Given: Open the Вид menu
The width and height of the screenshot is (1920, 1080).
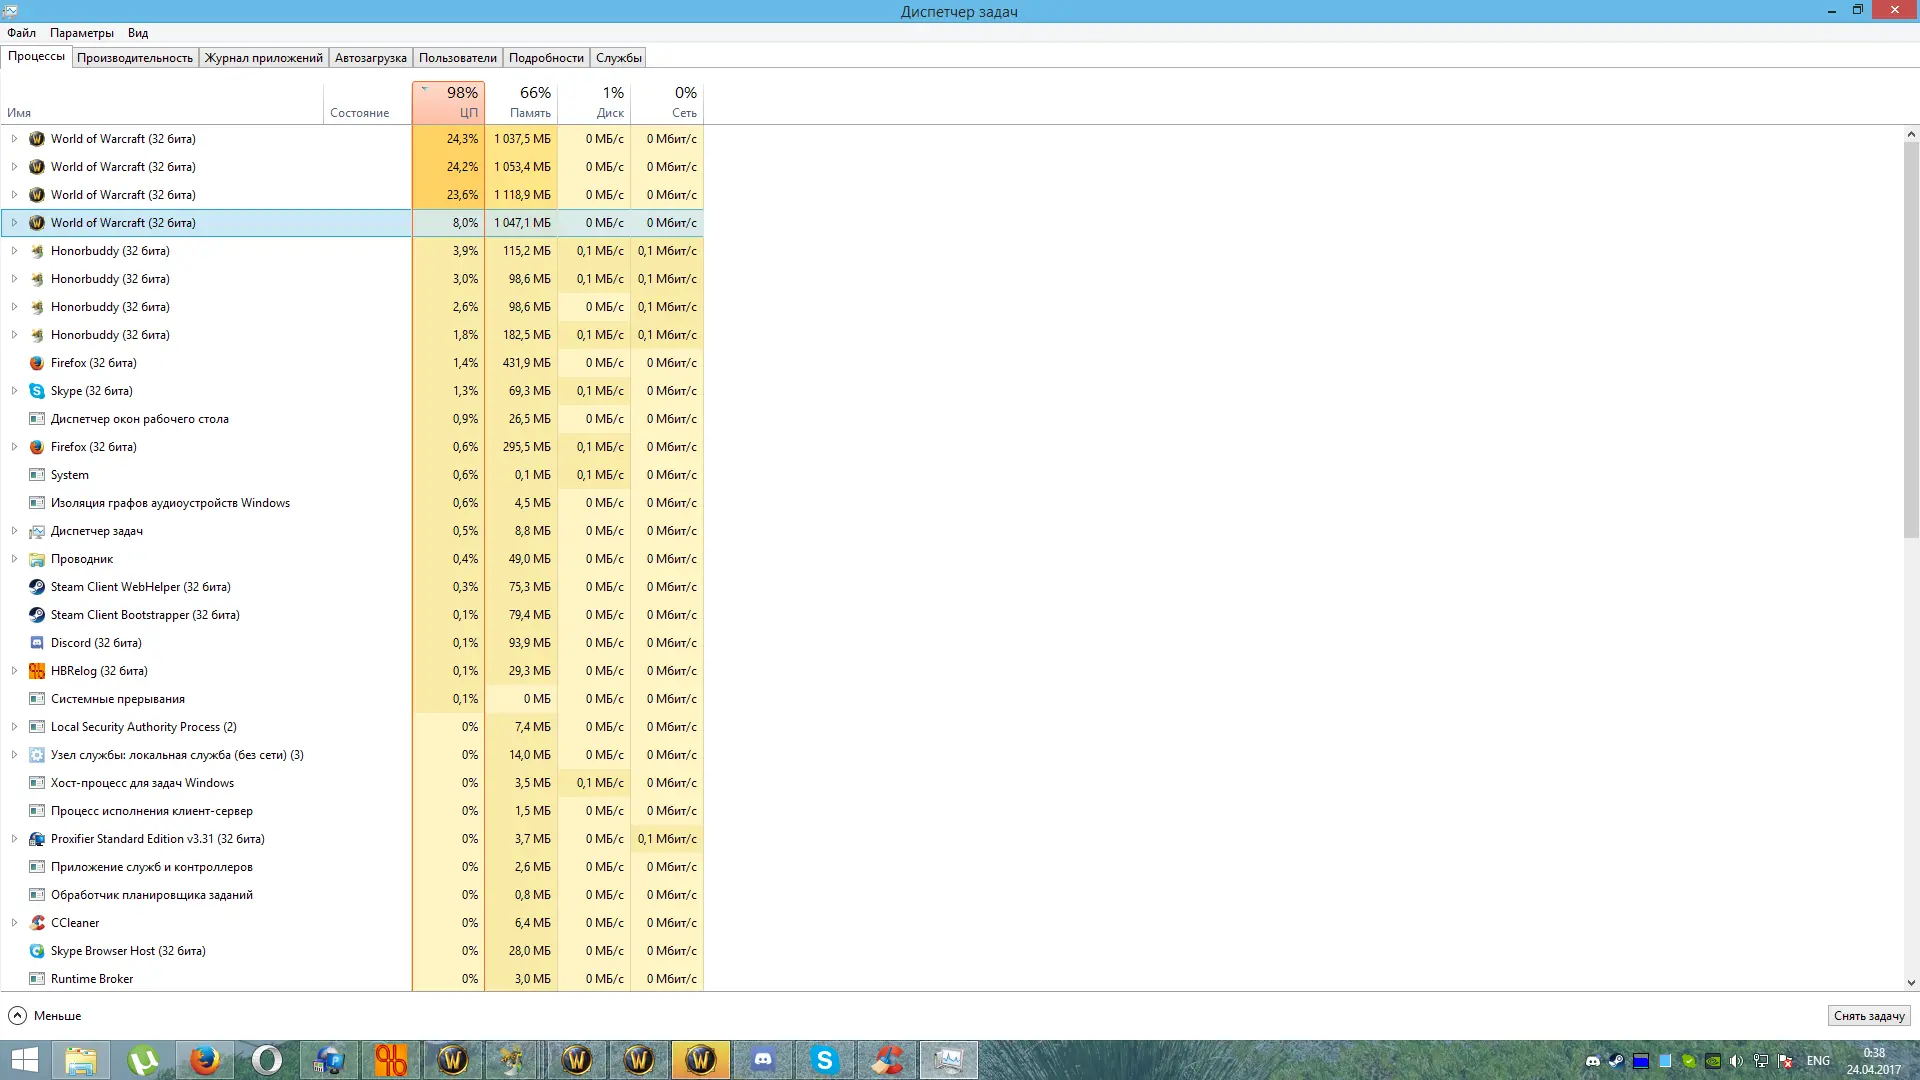Looking at the screenshot, I should (x=138, y=33).
